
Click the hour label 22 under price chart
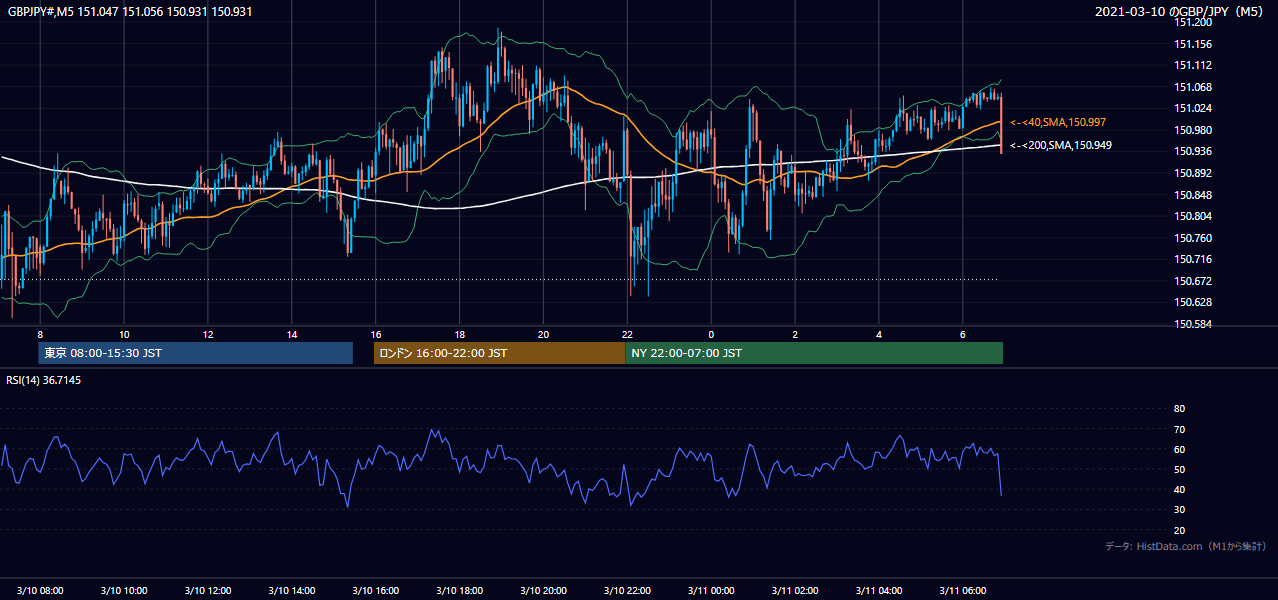[627, 334]
